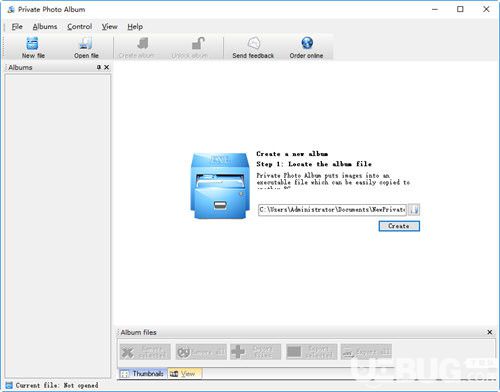The image size is (500, 392).
Task: Click the Order online globe icon
Action: tap(307, 43)
